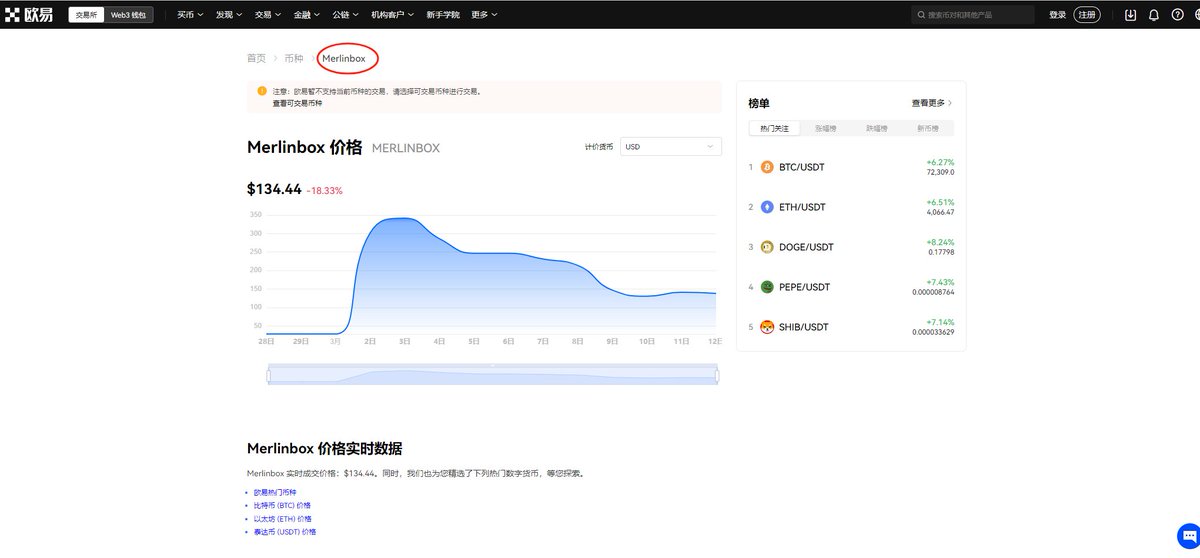This screenshot has height=558, width=1200.
Task: Switch to Web3 钱包 toggle
Action: (x=129, y=15)
